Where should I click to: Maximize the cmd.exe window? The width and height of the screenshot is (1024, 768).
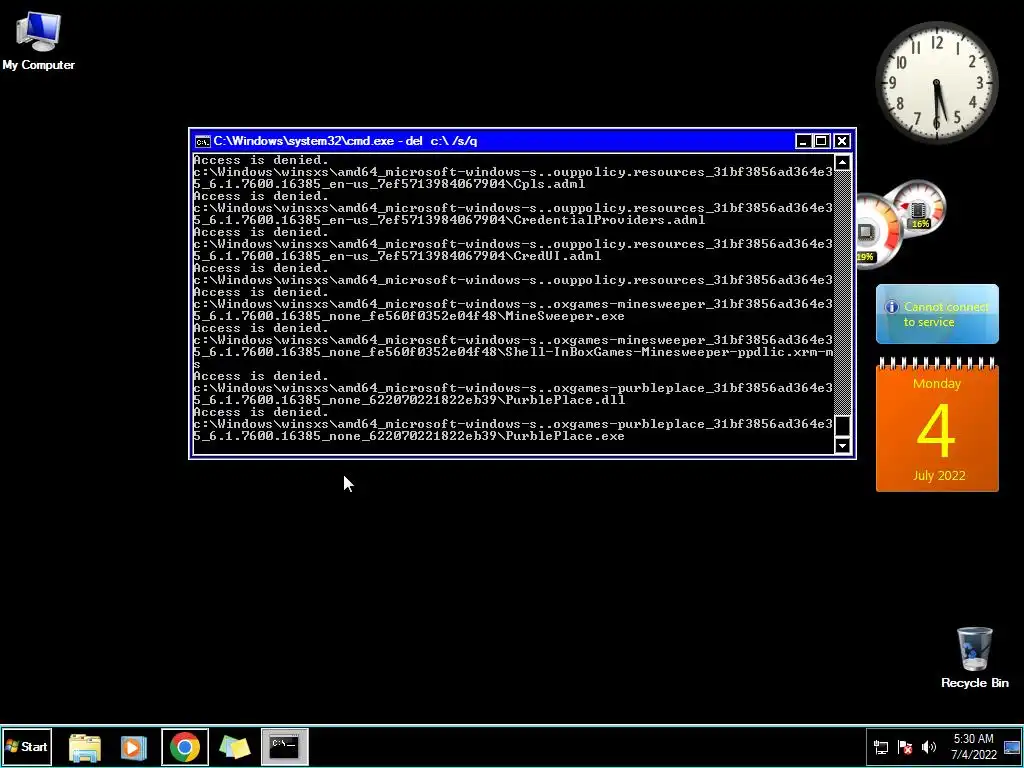(x=822, y=141)
